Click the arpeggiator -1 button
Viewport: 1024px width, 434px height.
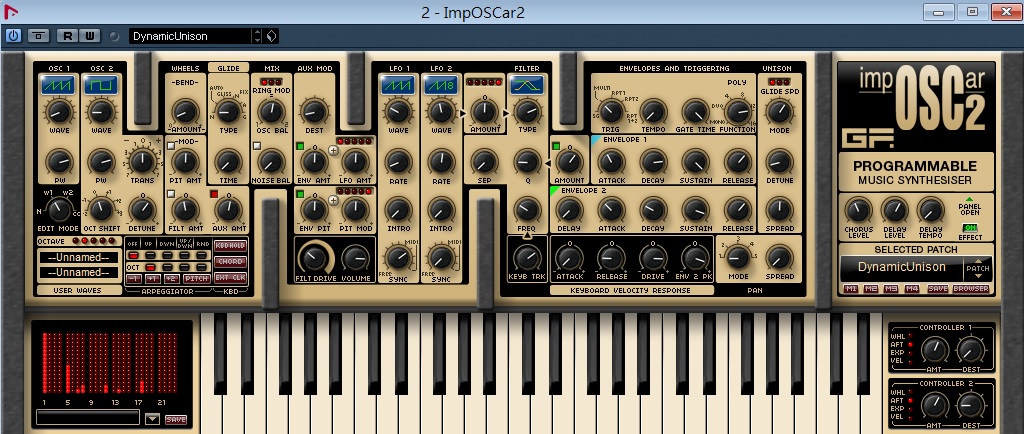[133, 279]
